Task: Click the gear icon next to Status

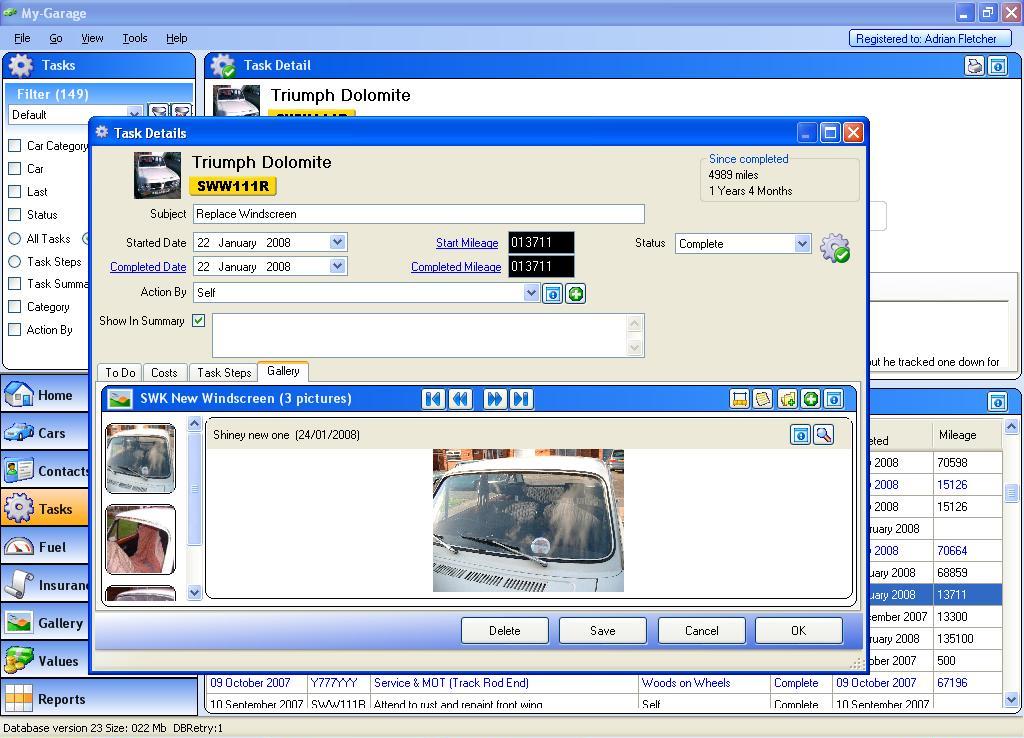Action: pos(834,248)
